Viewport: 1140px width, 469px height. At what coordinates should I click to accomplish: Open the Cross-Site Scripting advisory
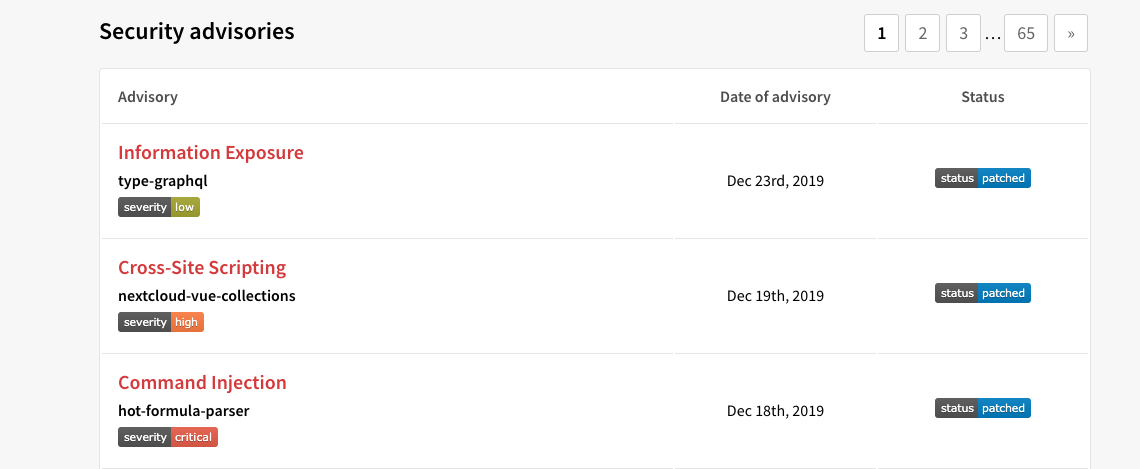[202, 268]
